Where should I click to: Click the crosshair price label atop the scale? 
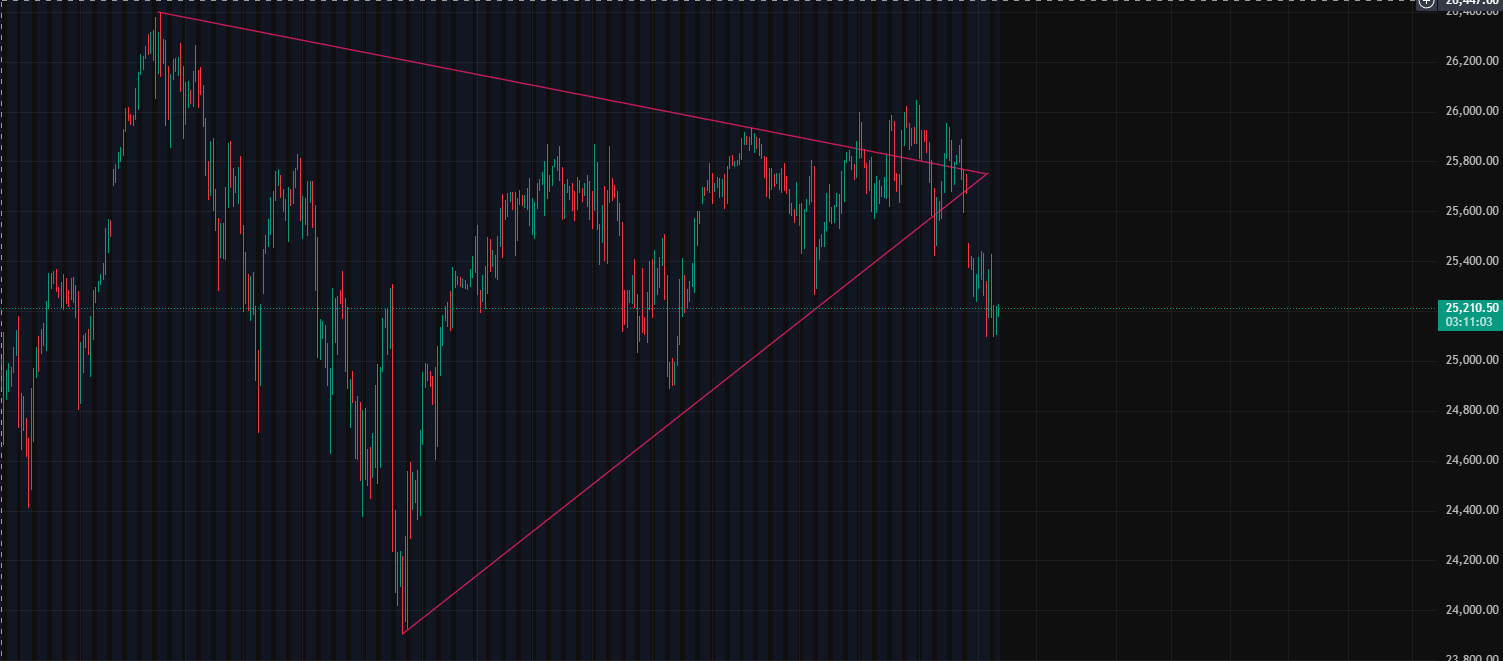point(1472,5)
